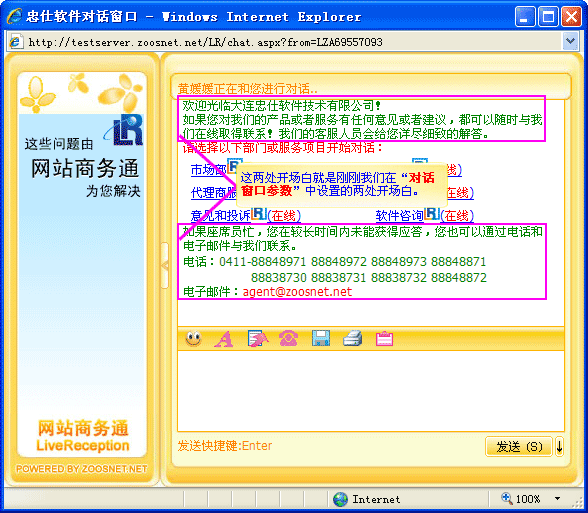Image resolution: width=588 pixels, height=513 pixels.
Task: Collapse the left sidebar panel handle
Action: (164, 266)
